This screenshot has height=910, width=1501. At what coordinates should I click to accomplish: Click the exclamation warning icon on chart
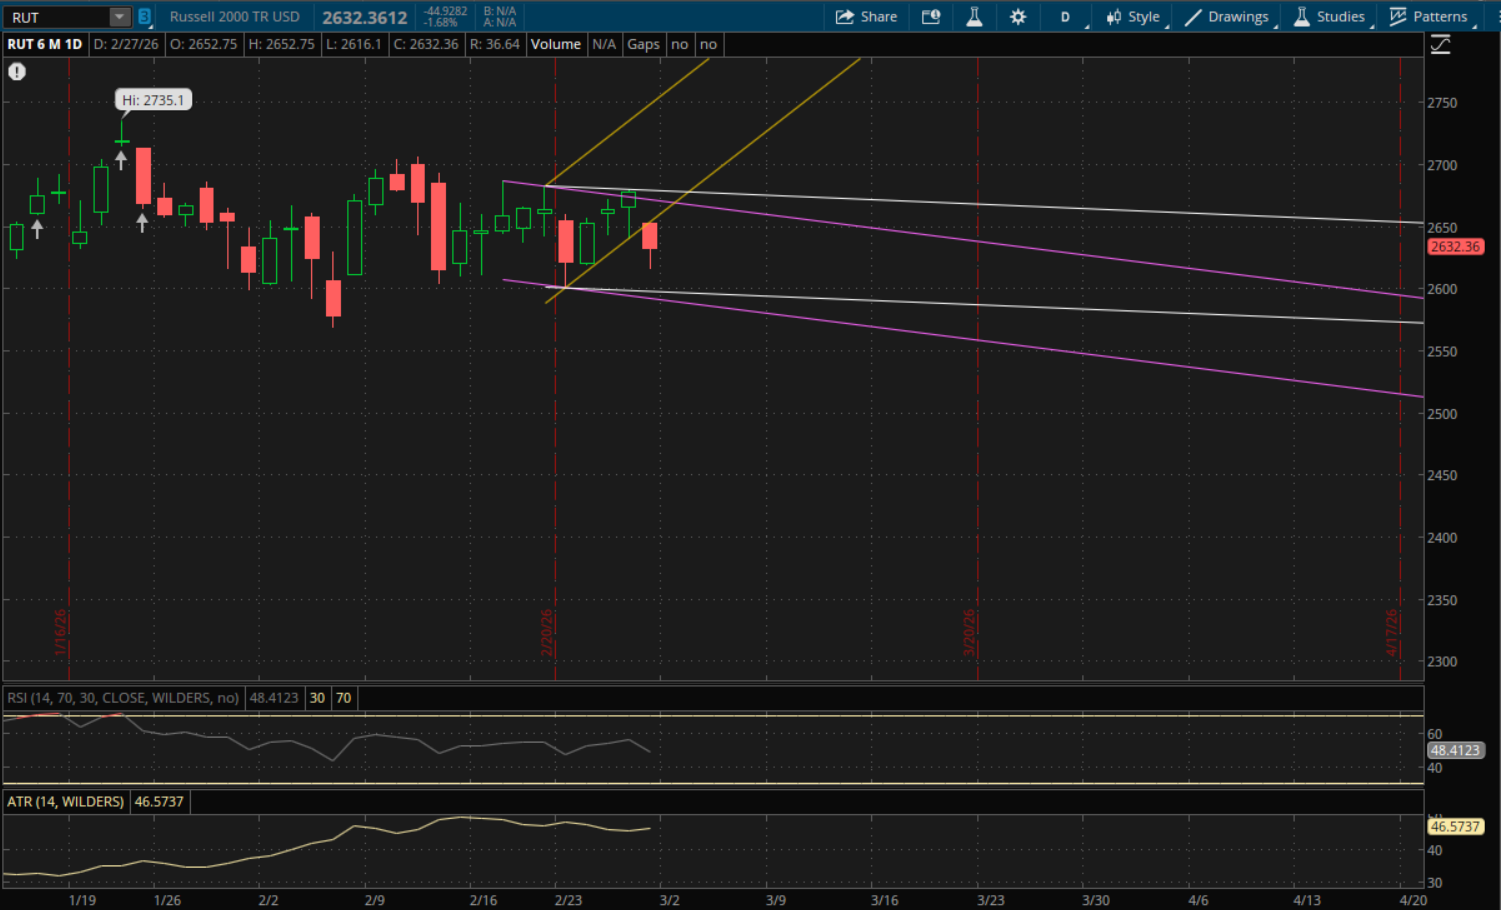17,72
